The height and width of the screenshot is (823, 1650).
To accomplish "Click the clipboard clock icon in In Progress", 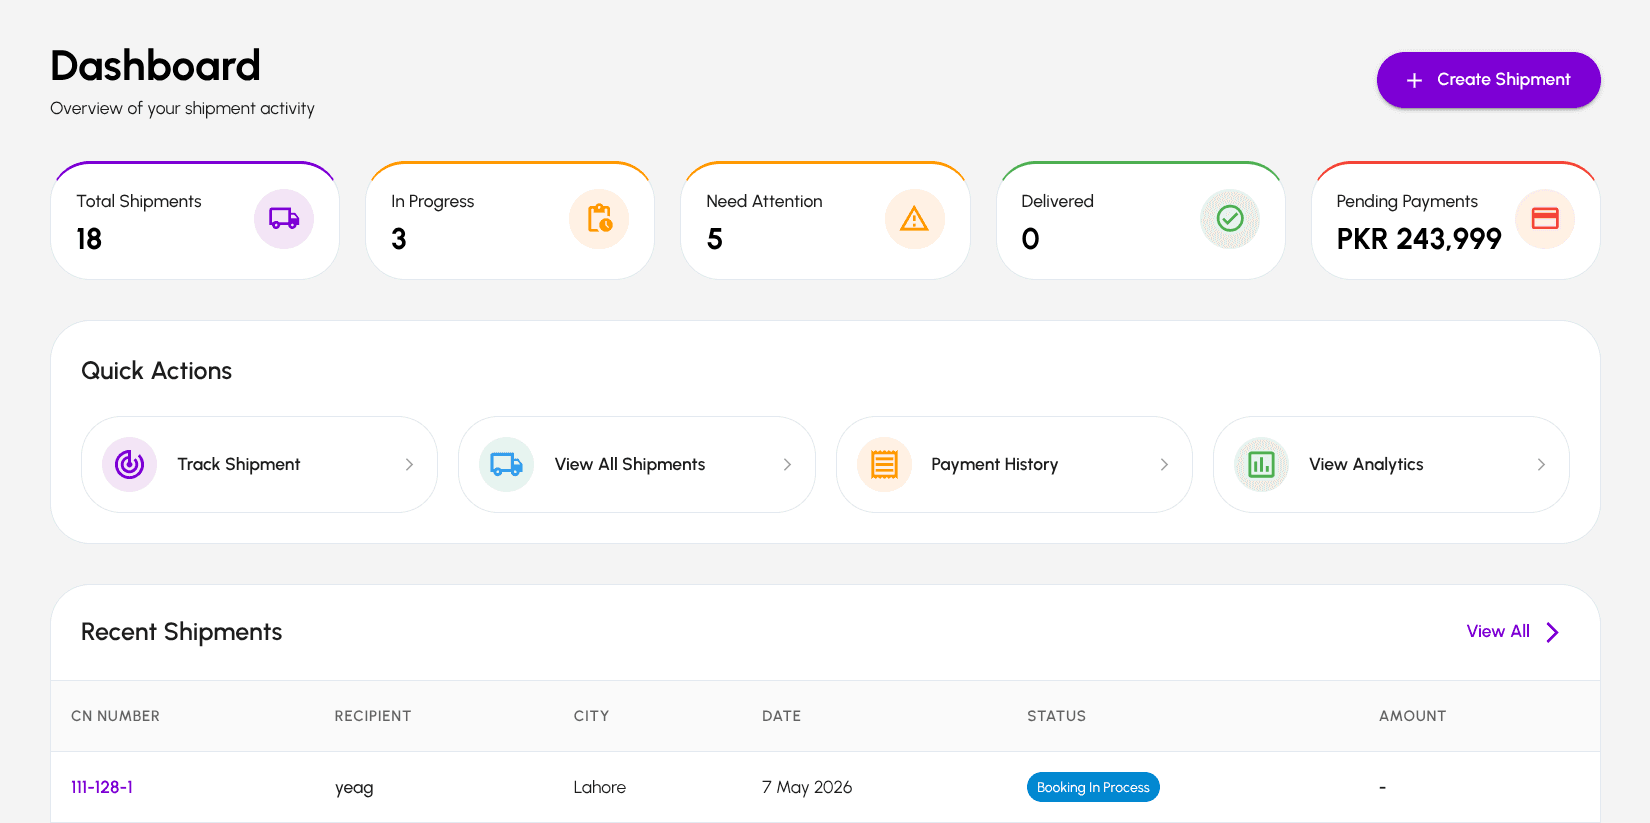I will point(600,219).
